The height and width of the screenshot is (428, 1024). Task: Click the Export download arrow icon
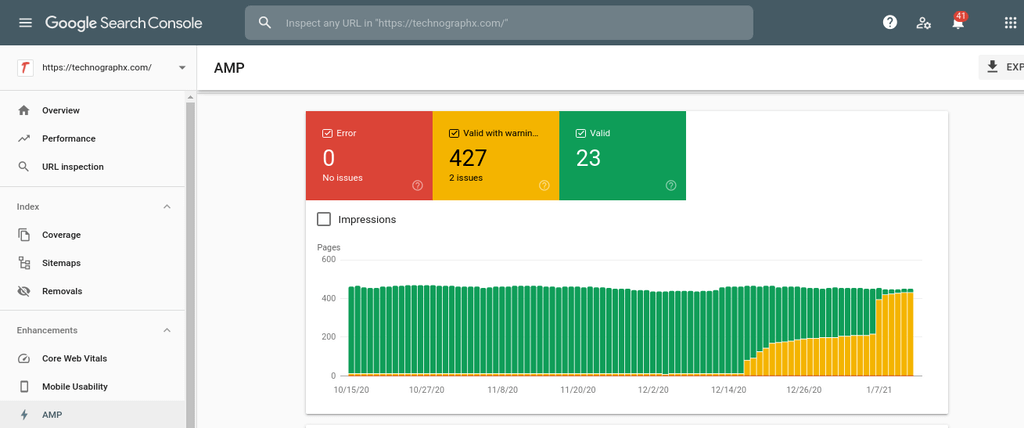[993, 67]
